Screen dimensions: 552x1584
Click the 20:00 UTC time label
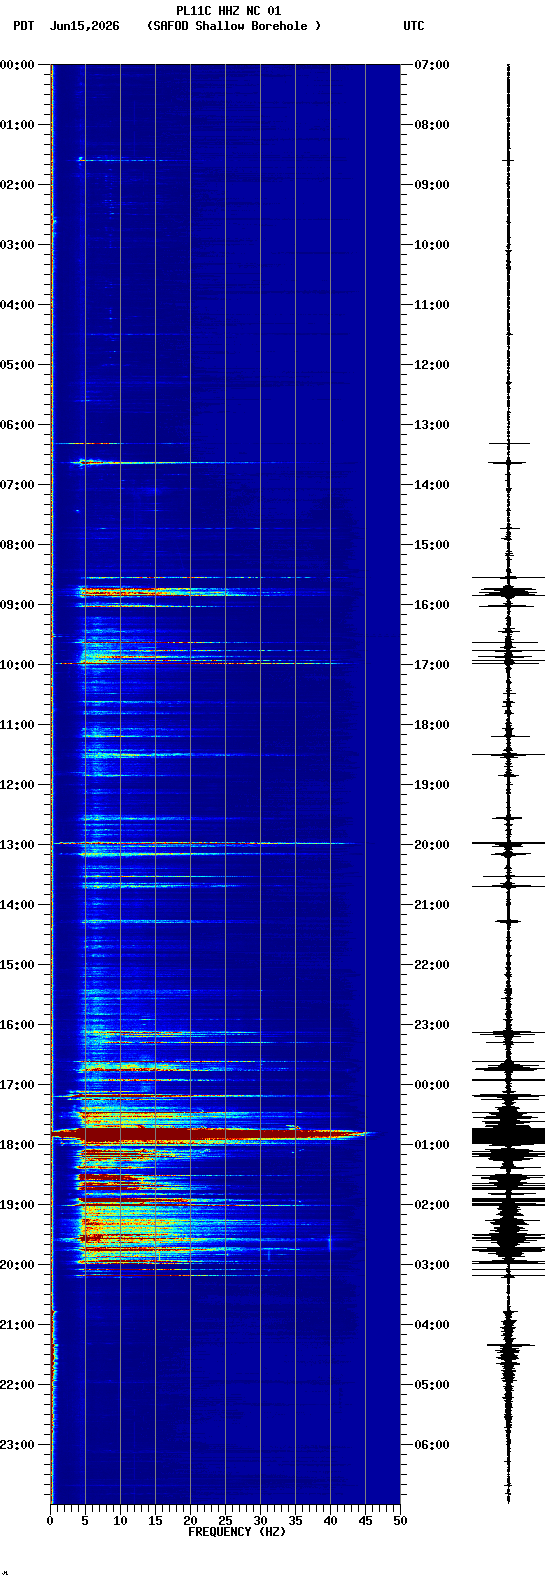[432, 845]
